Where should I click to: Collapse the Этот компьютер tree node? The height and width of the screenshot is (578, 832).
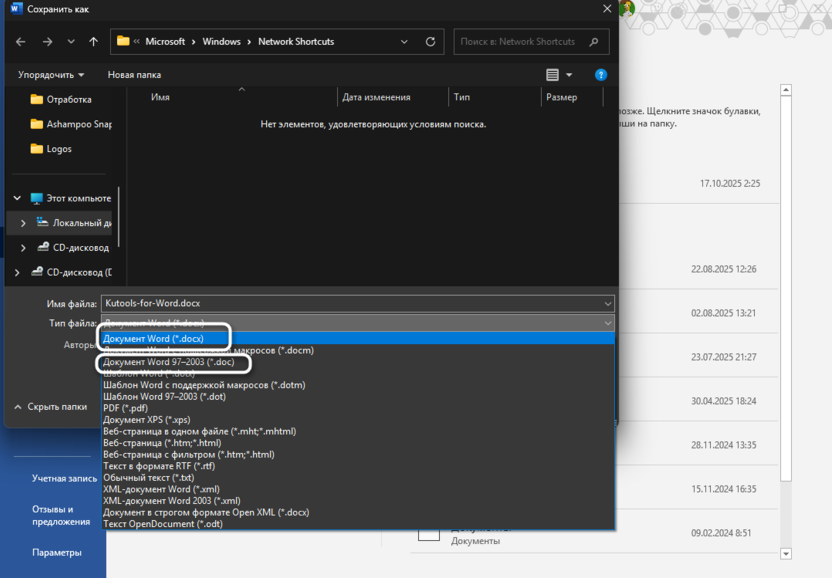[x=17, y=199]
